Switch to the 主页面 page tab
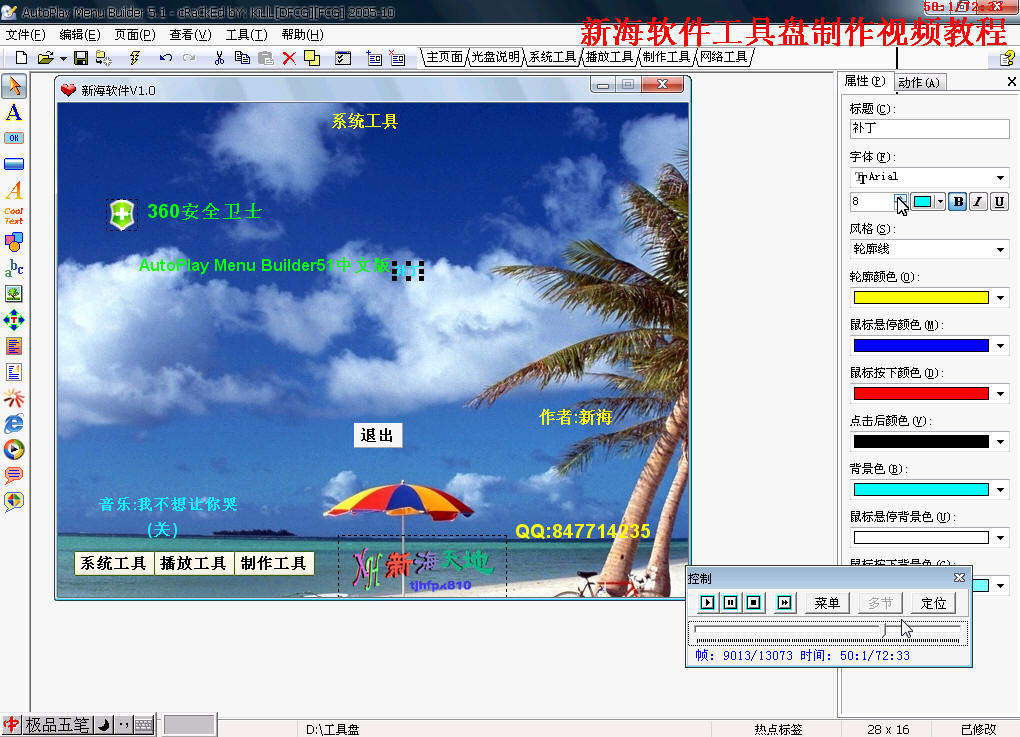 (444, 57)
